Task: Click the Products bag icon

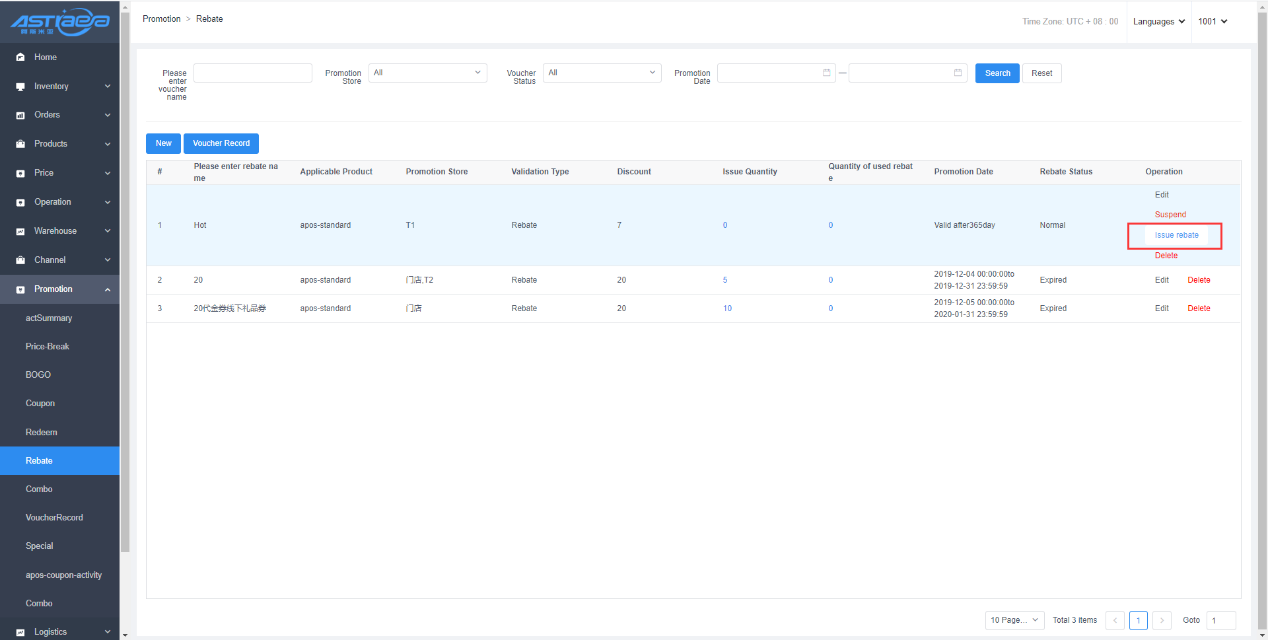Action: (20, 144)
